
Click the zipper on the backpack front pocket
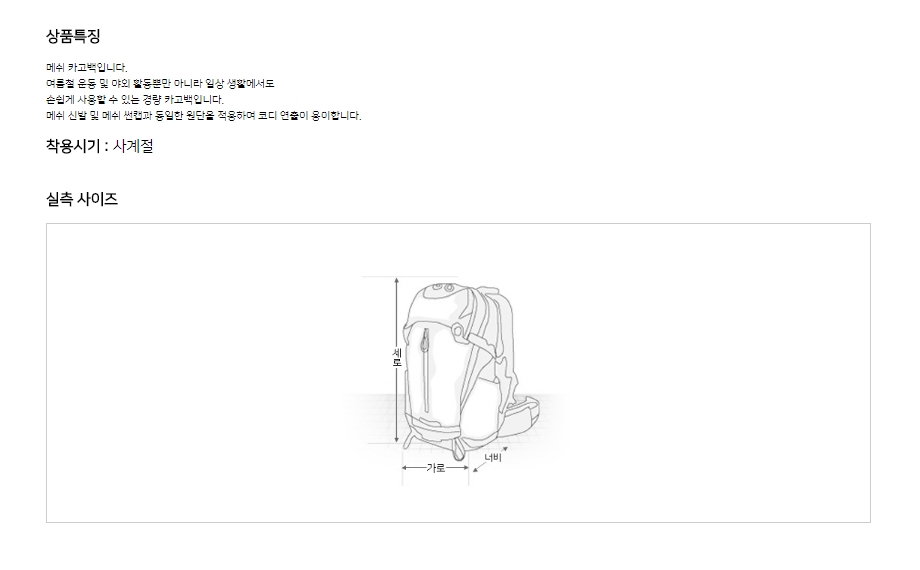(x=426, y=370)
